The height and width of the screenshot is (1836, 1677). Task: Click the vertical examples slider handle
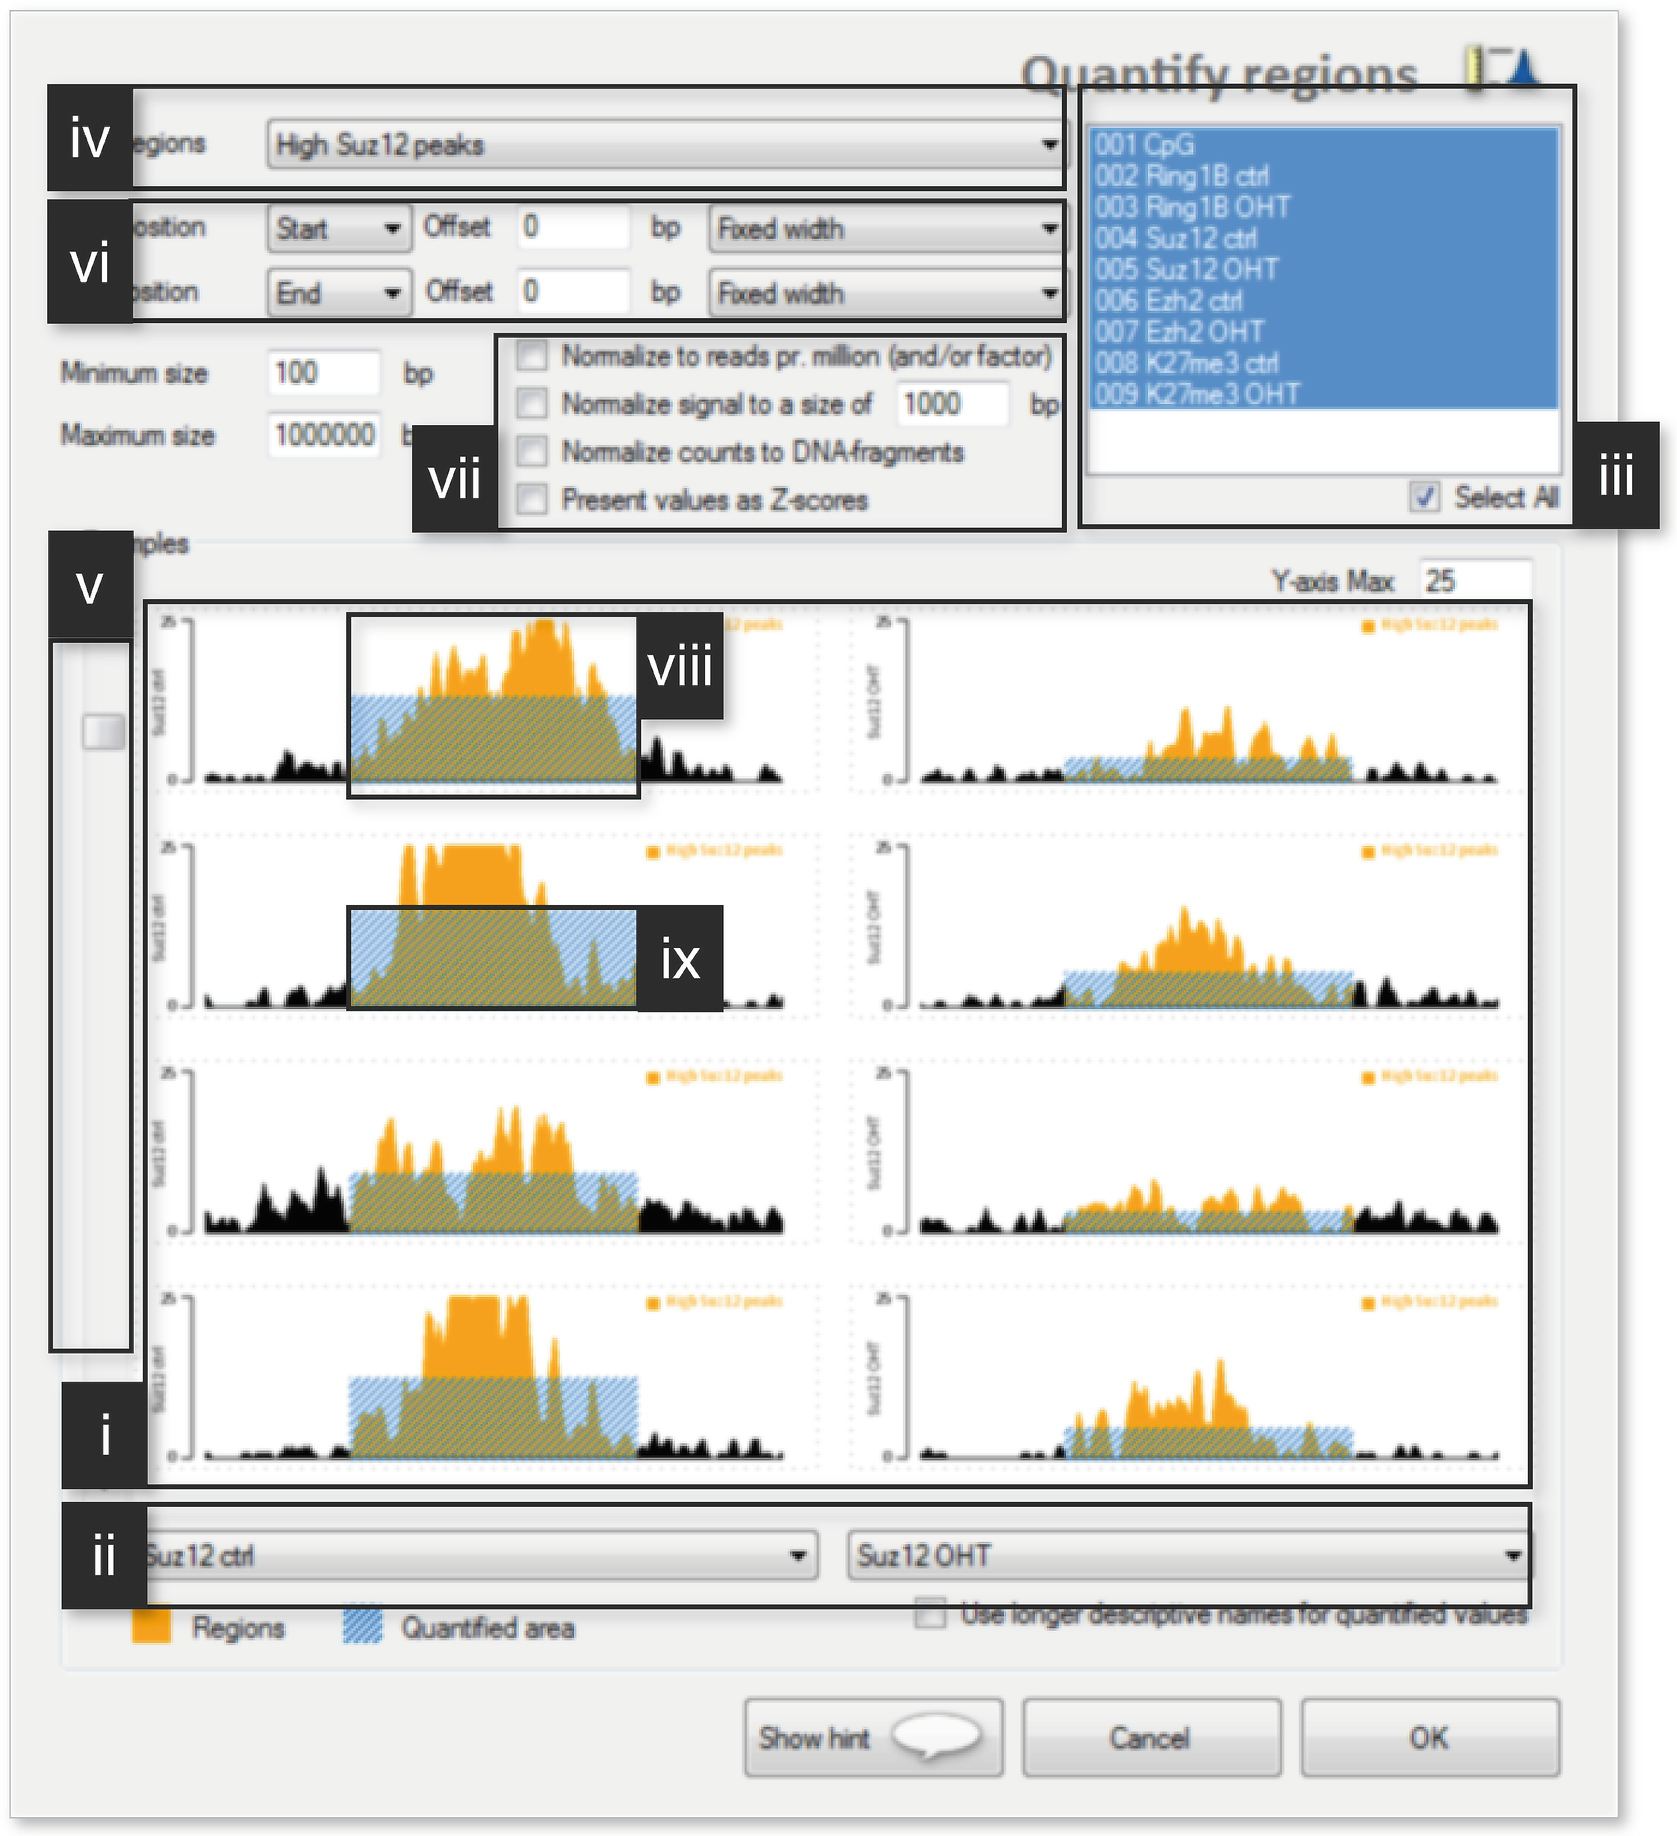point(103,732)
